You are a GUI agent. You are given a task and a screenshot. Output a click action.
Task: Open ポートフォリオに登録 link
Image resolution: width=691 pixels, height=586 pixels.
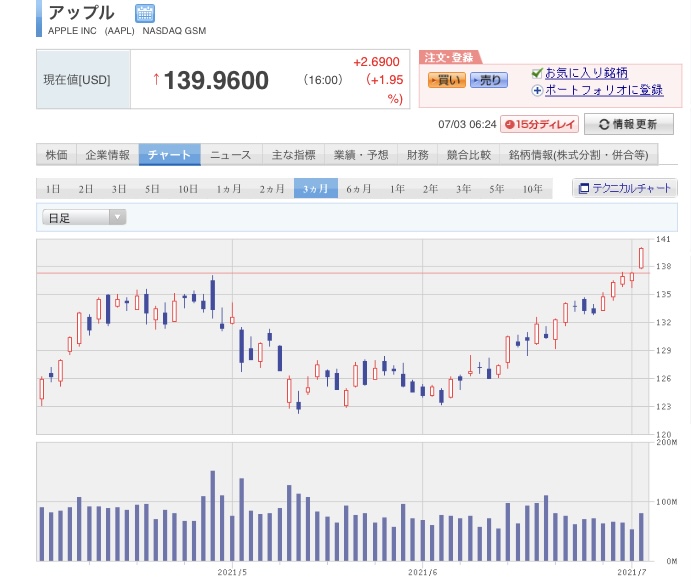coord(604,90)
